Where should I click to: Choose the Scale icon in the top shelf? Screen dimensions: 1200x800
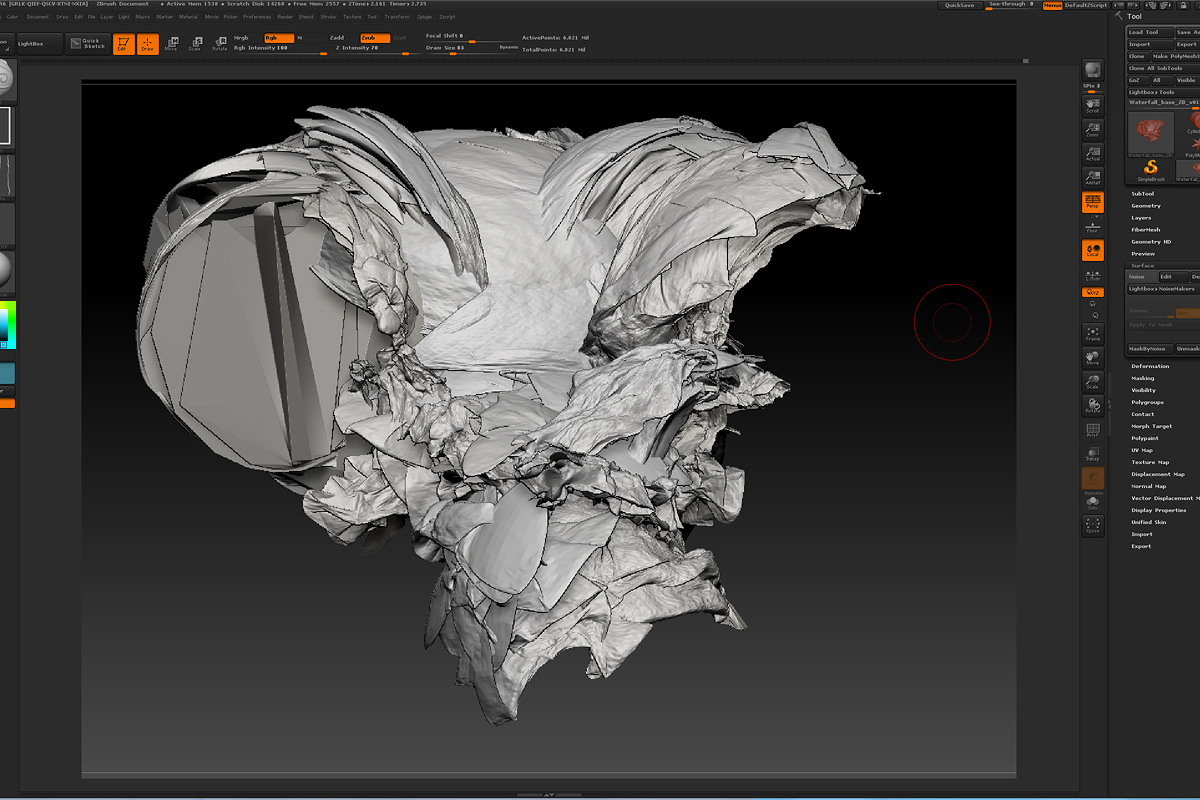(195, 44)
